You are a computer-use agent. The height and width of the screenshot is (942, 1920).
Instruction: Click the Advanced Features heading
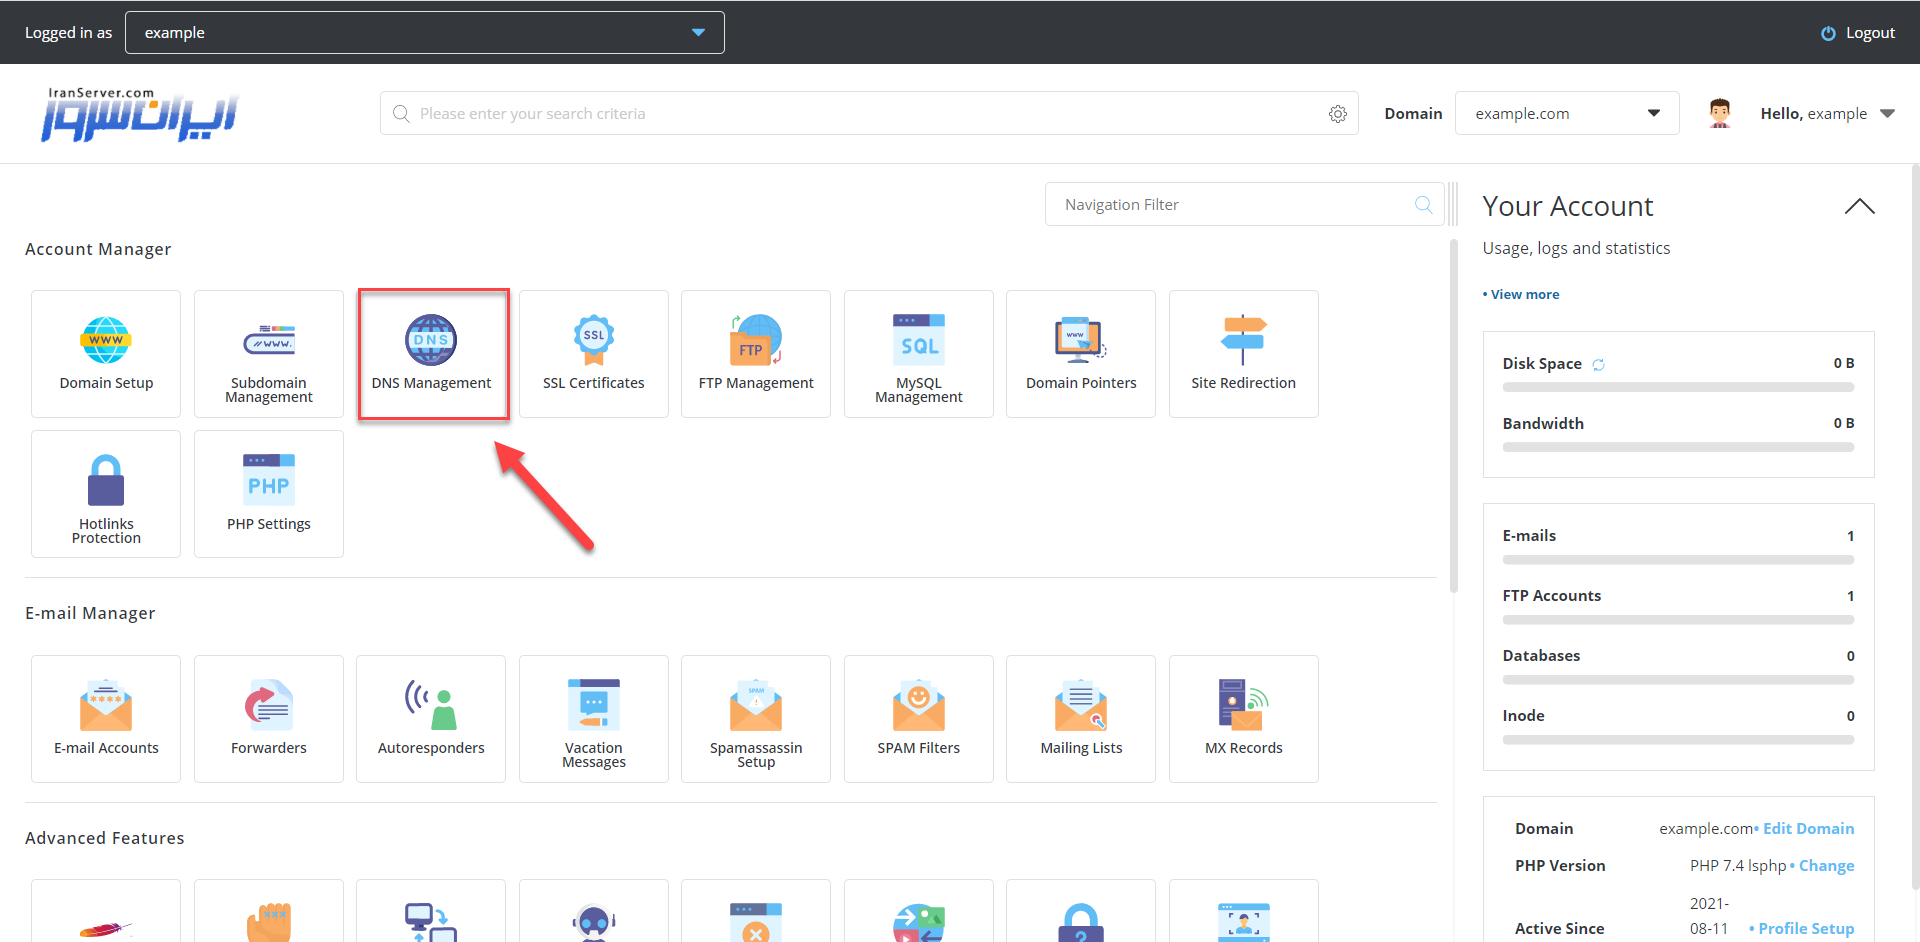pos(105,839)
